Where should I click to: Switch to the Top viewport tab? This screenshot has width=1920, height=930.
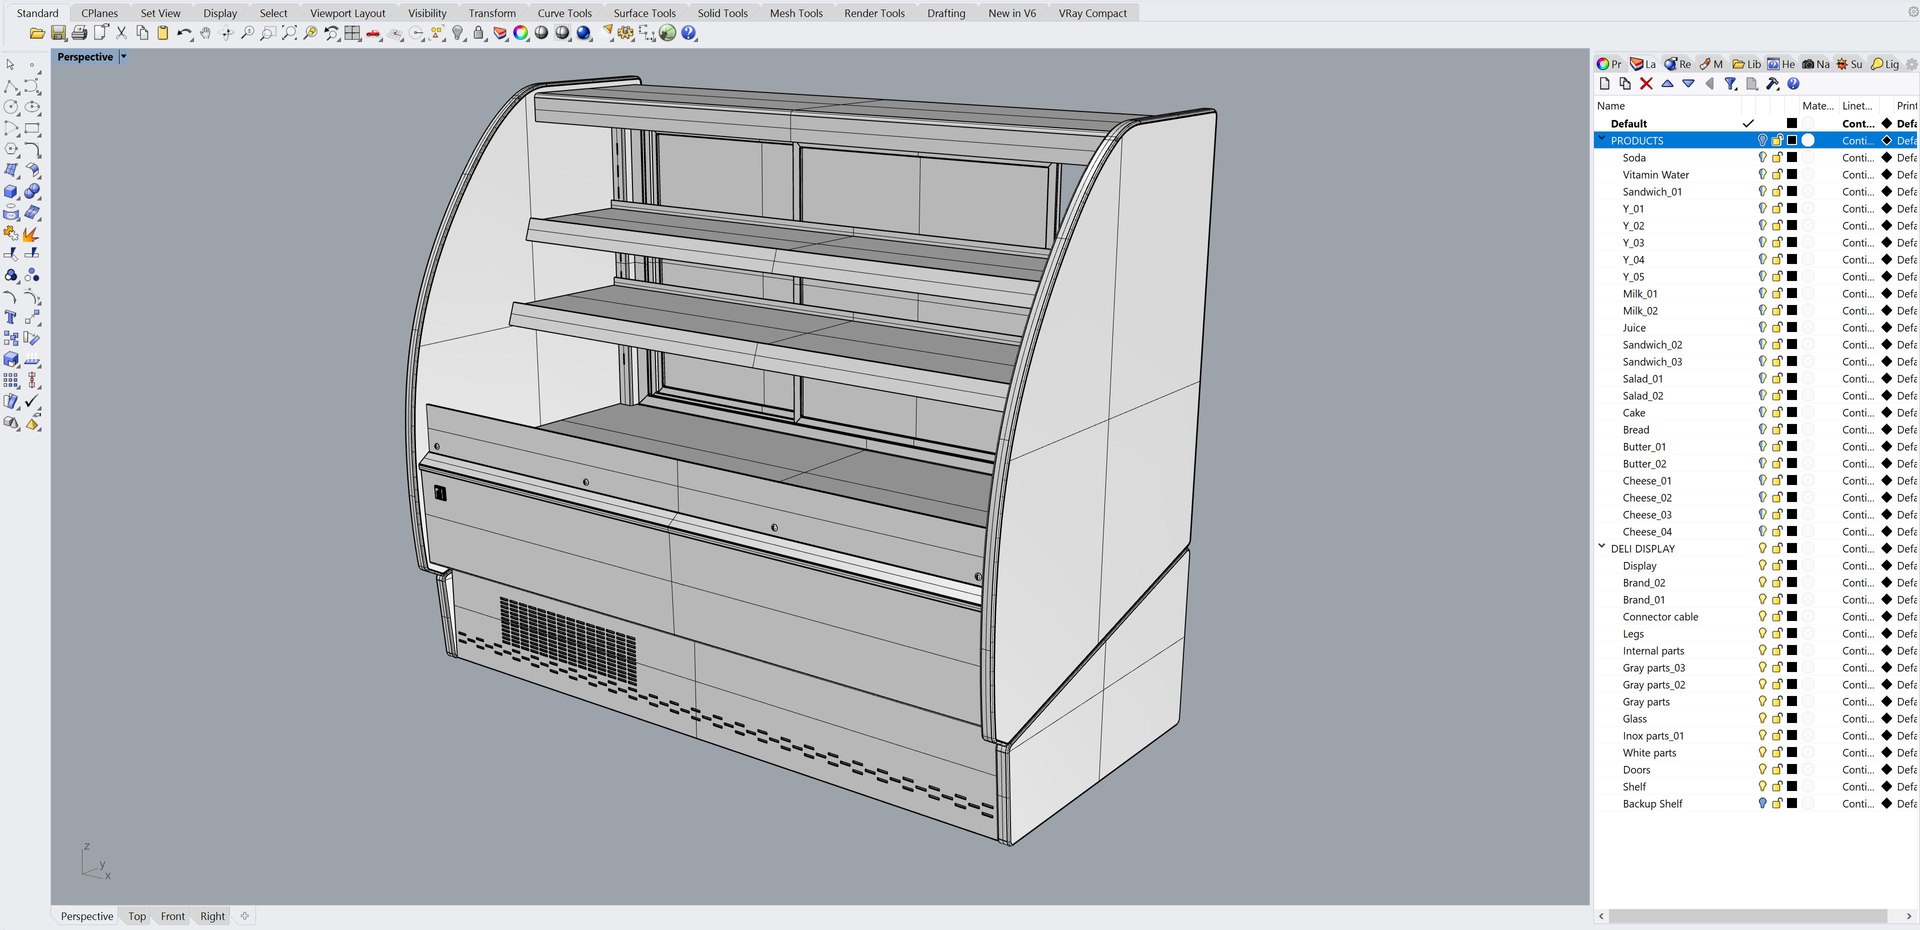pos(137,916)
